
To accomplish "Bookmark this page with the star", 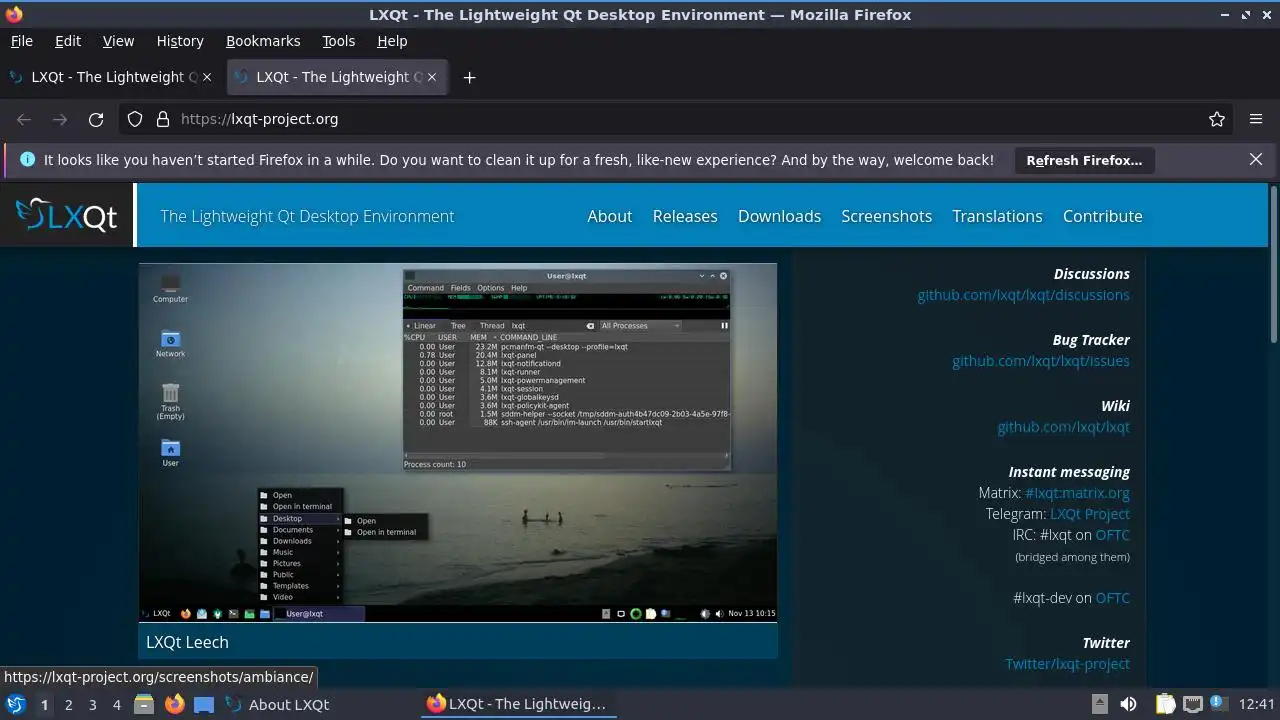I will [x=1217, y=119].
